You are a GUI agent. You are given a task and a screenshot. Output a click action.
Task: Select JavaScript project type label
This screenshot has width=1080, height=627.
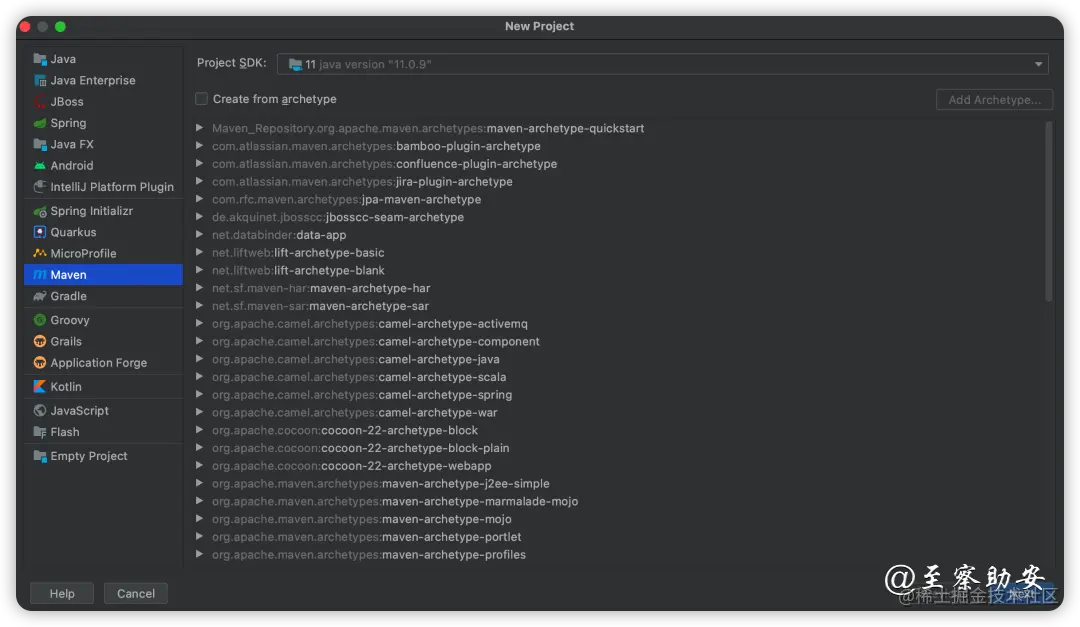(x=79, y=411)
